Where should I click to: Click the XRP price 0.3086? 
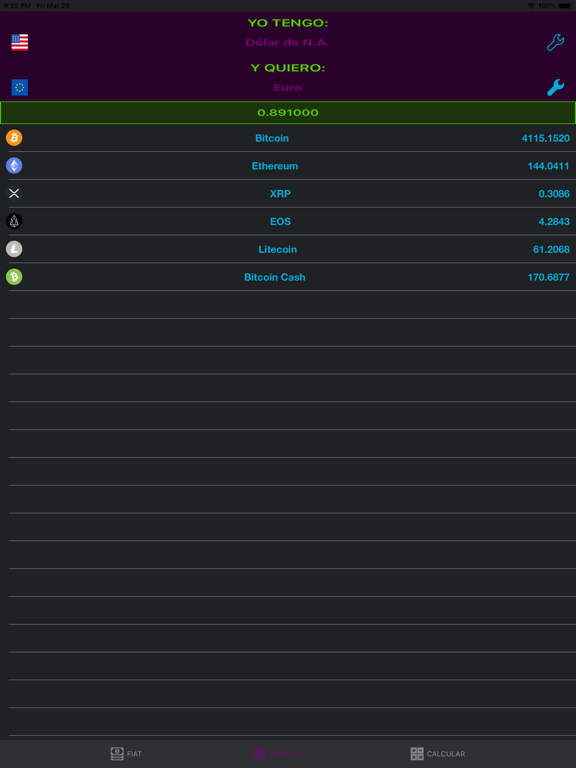tap(554, 193)
